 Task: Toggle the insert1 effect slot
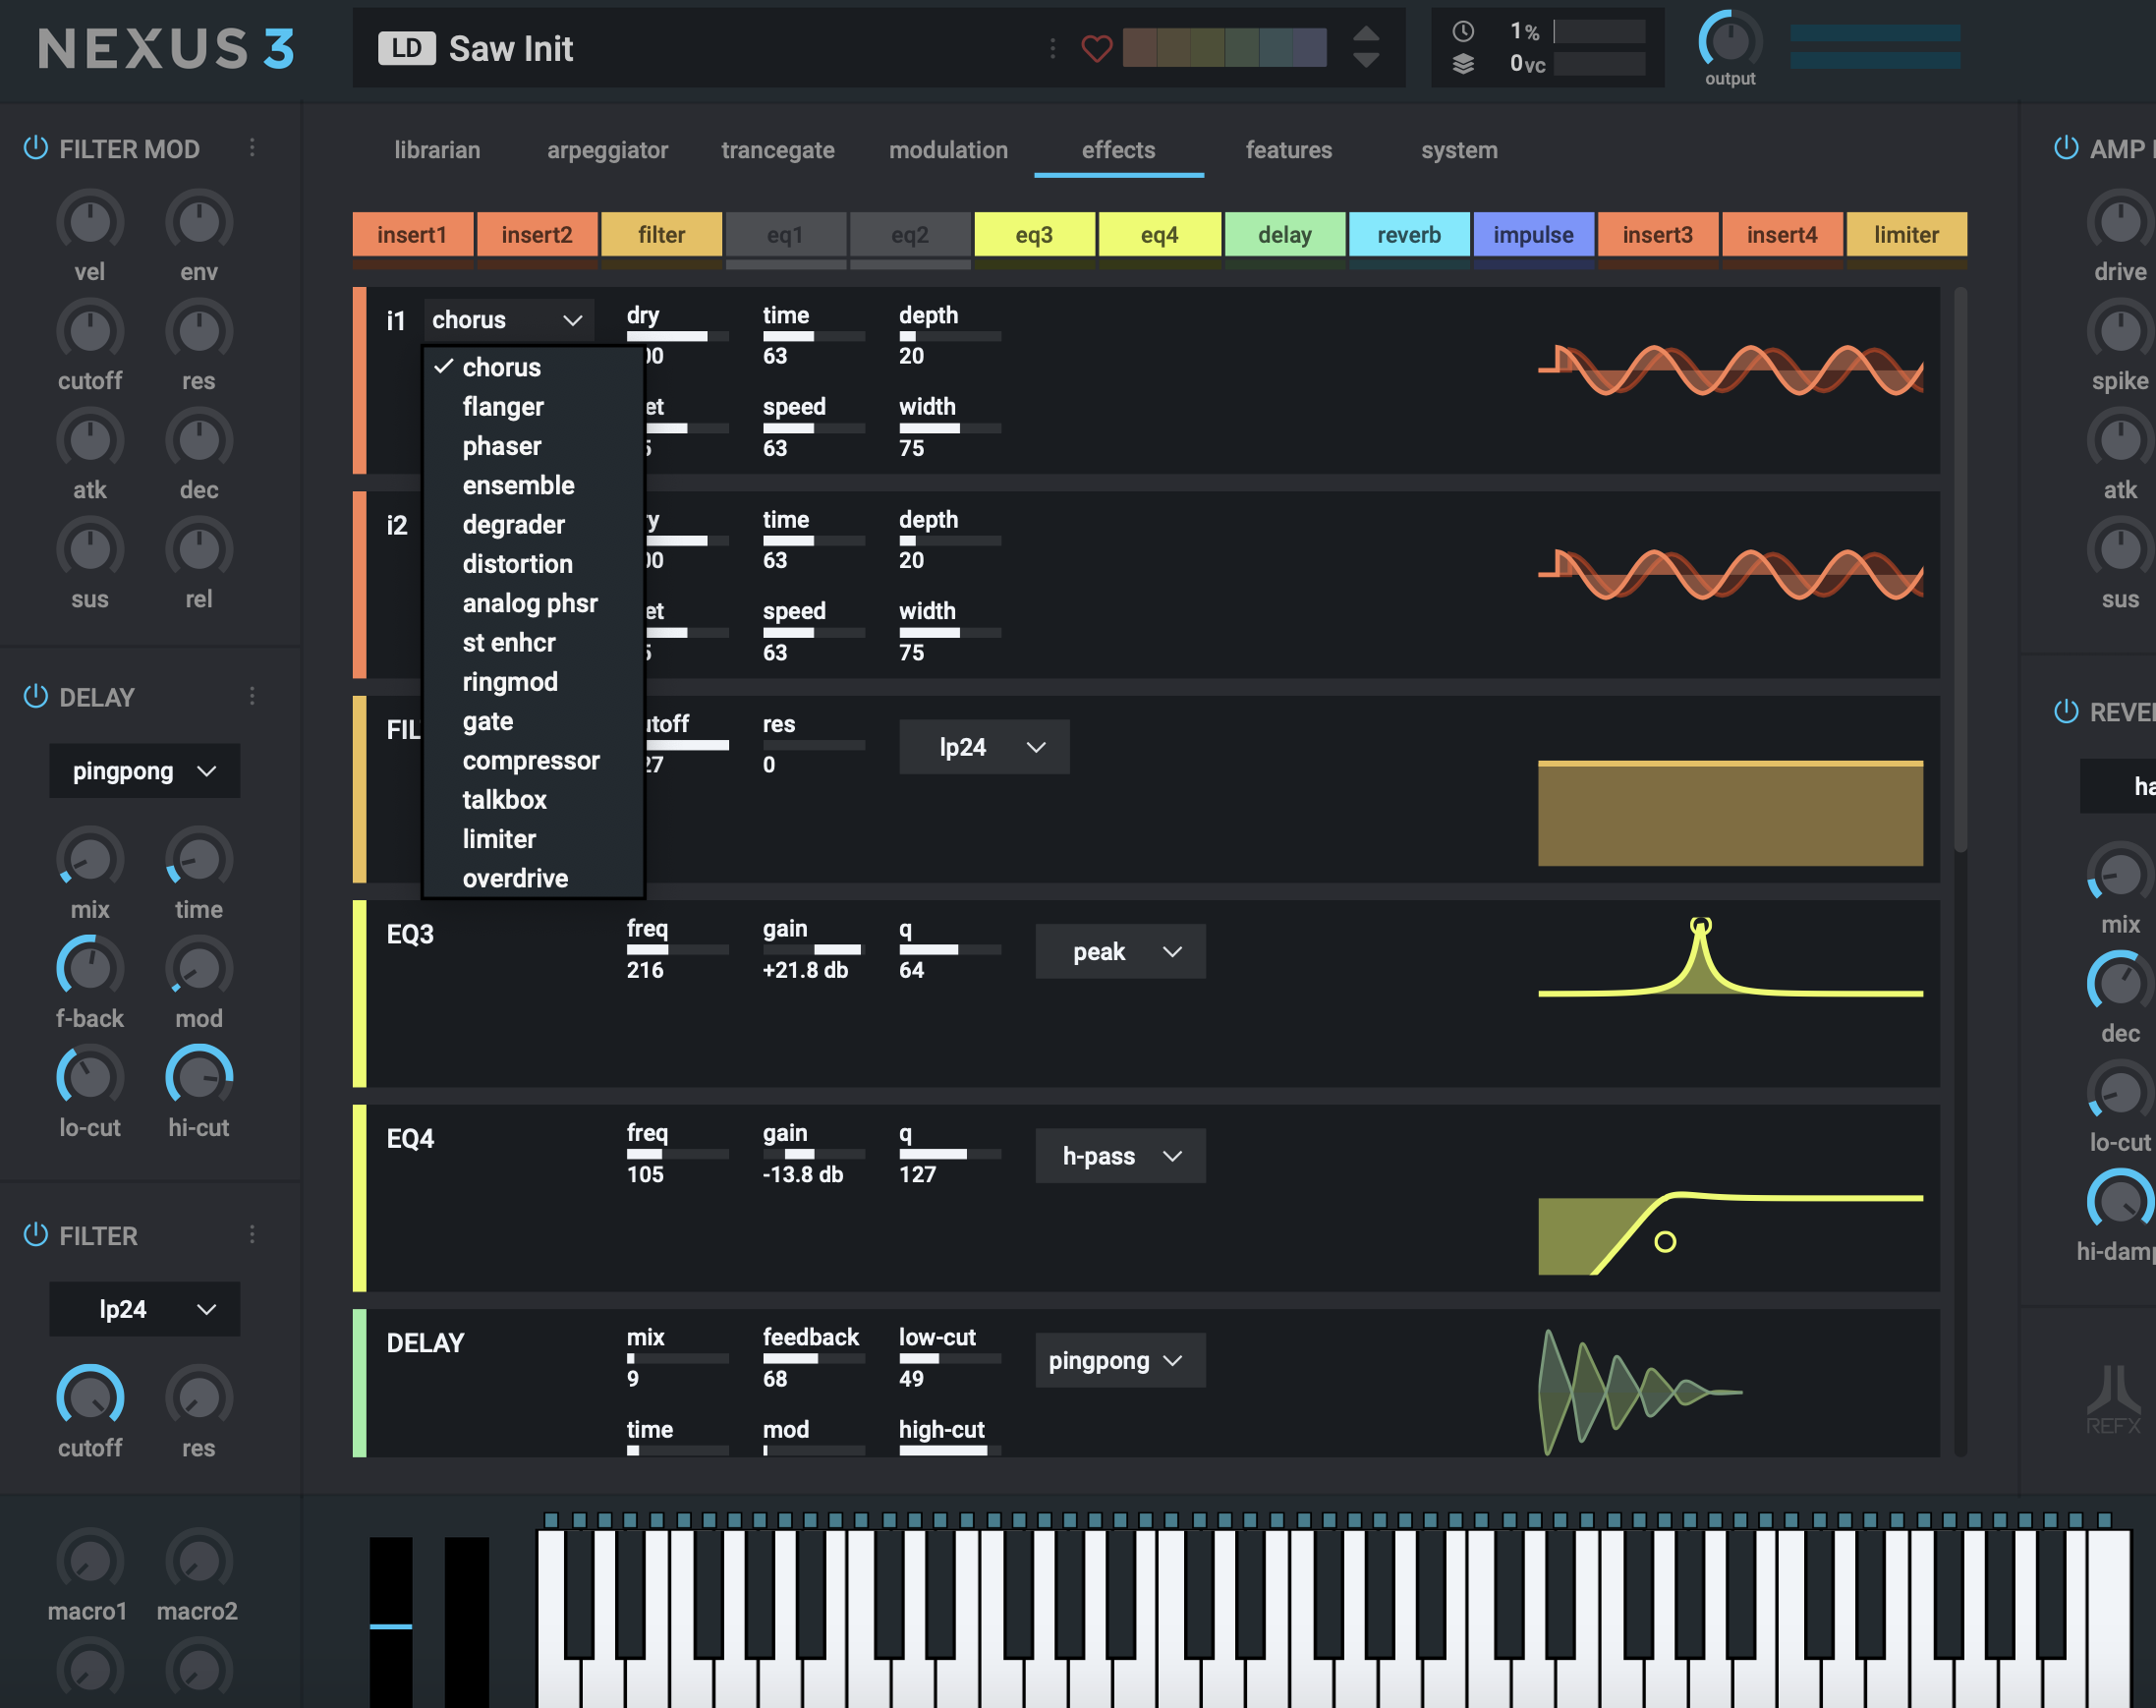pyautogui.click(x=412, y=235)
